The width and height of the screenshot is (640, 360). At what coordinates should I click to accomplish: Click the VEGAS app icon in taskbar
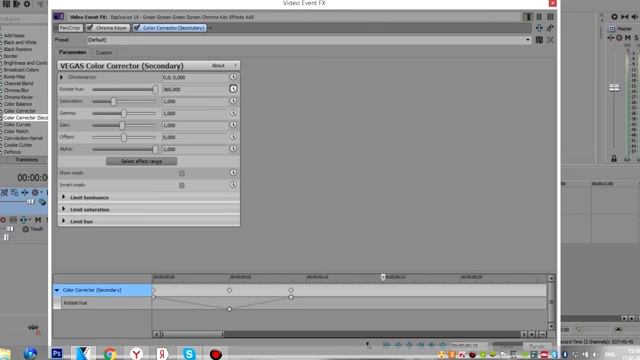(83, 353)
